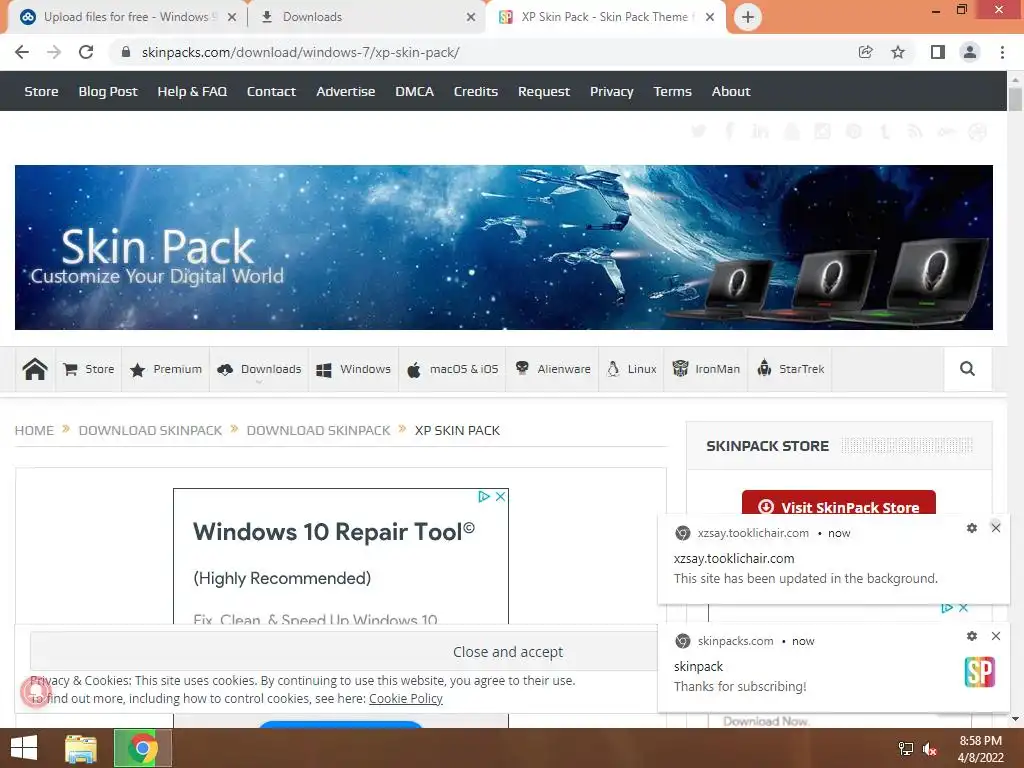Image resolution: width=1024 pixels, height=768 pixels.
Task: Open the Windows category
Action: coord(353,369)
